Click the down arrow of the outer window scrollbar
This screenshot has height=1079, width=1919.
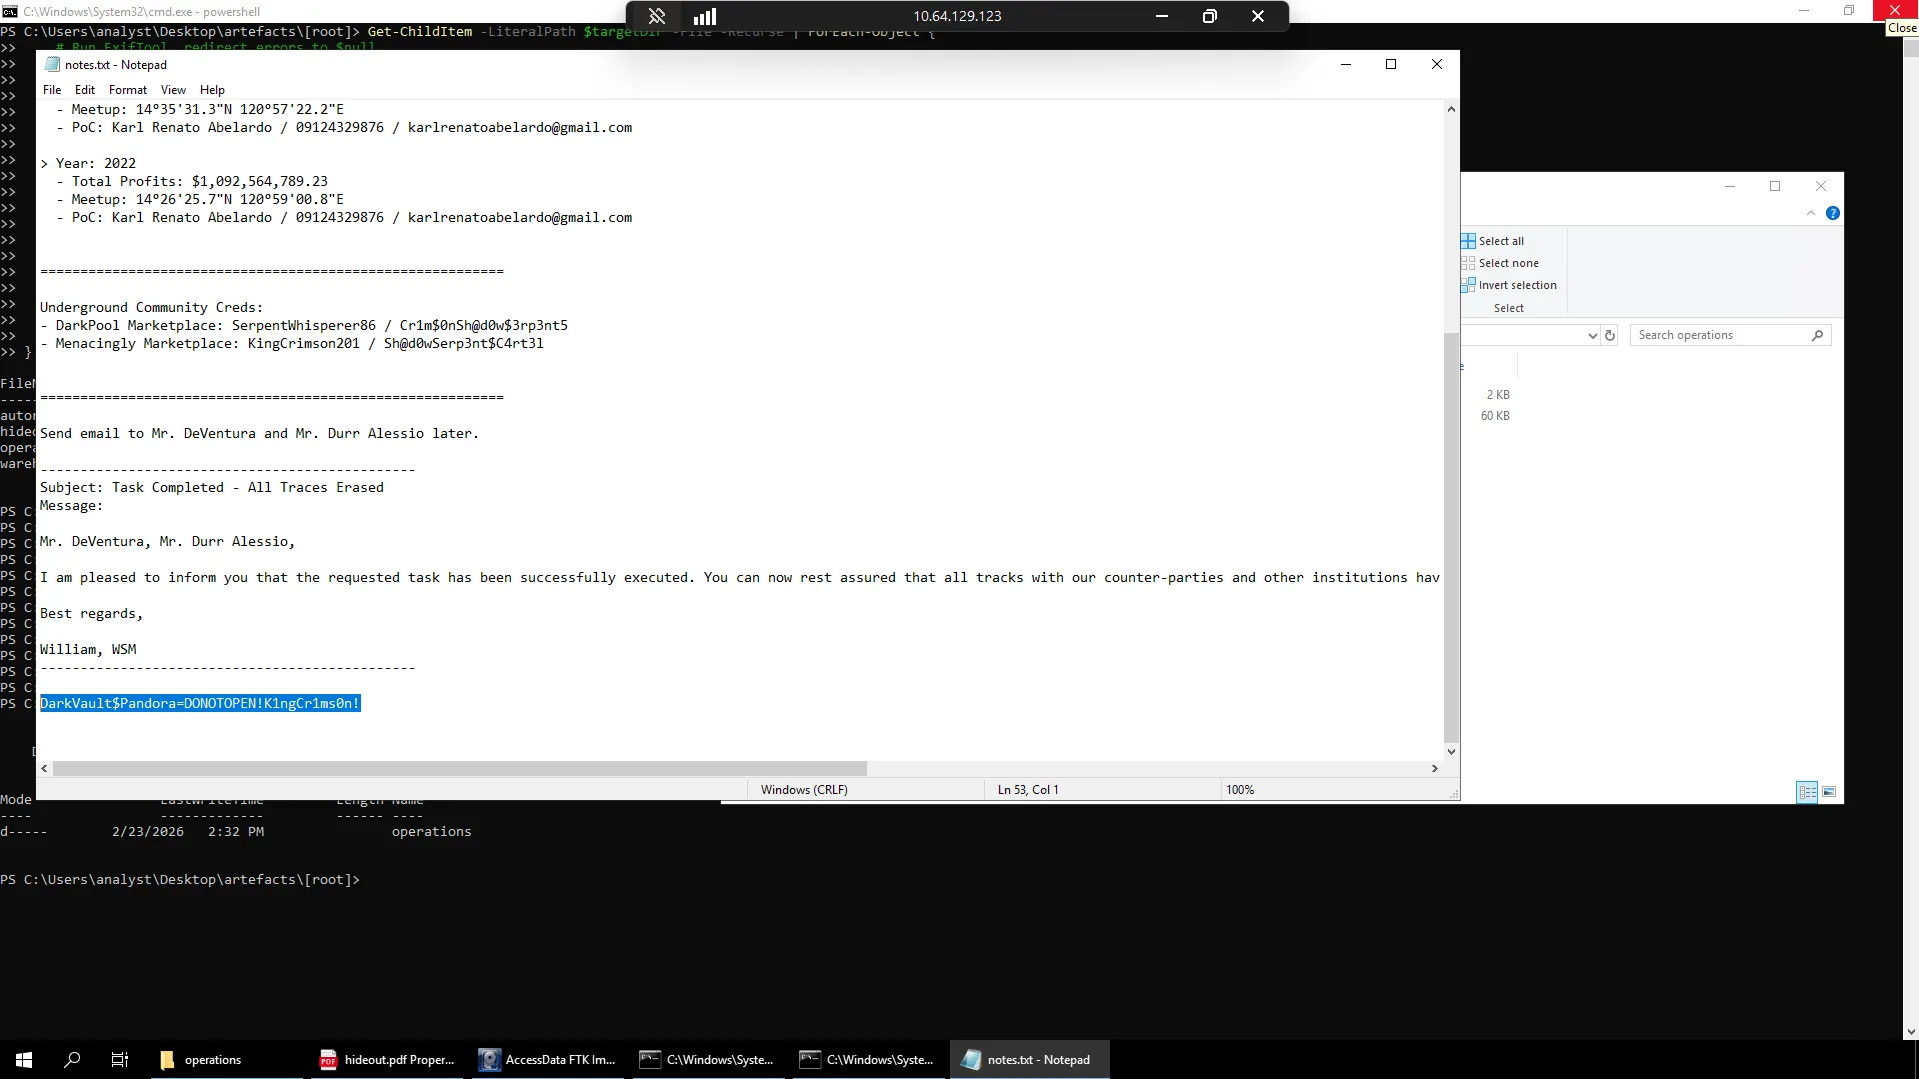tap(1911, 1032)
